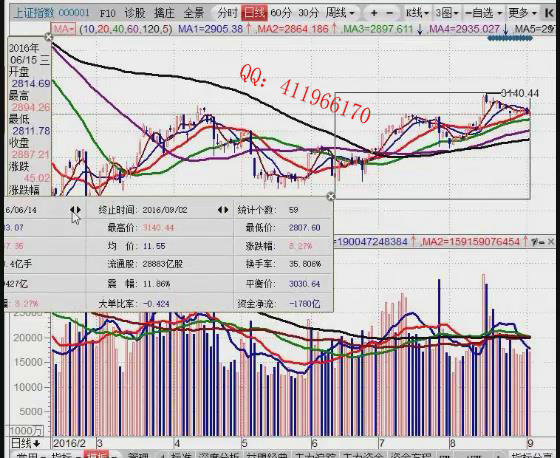
Task: Open the K线 chart type dropdown
Action: click(417, 14)
